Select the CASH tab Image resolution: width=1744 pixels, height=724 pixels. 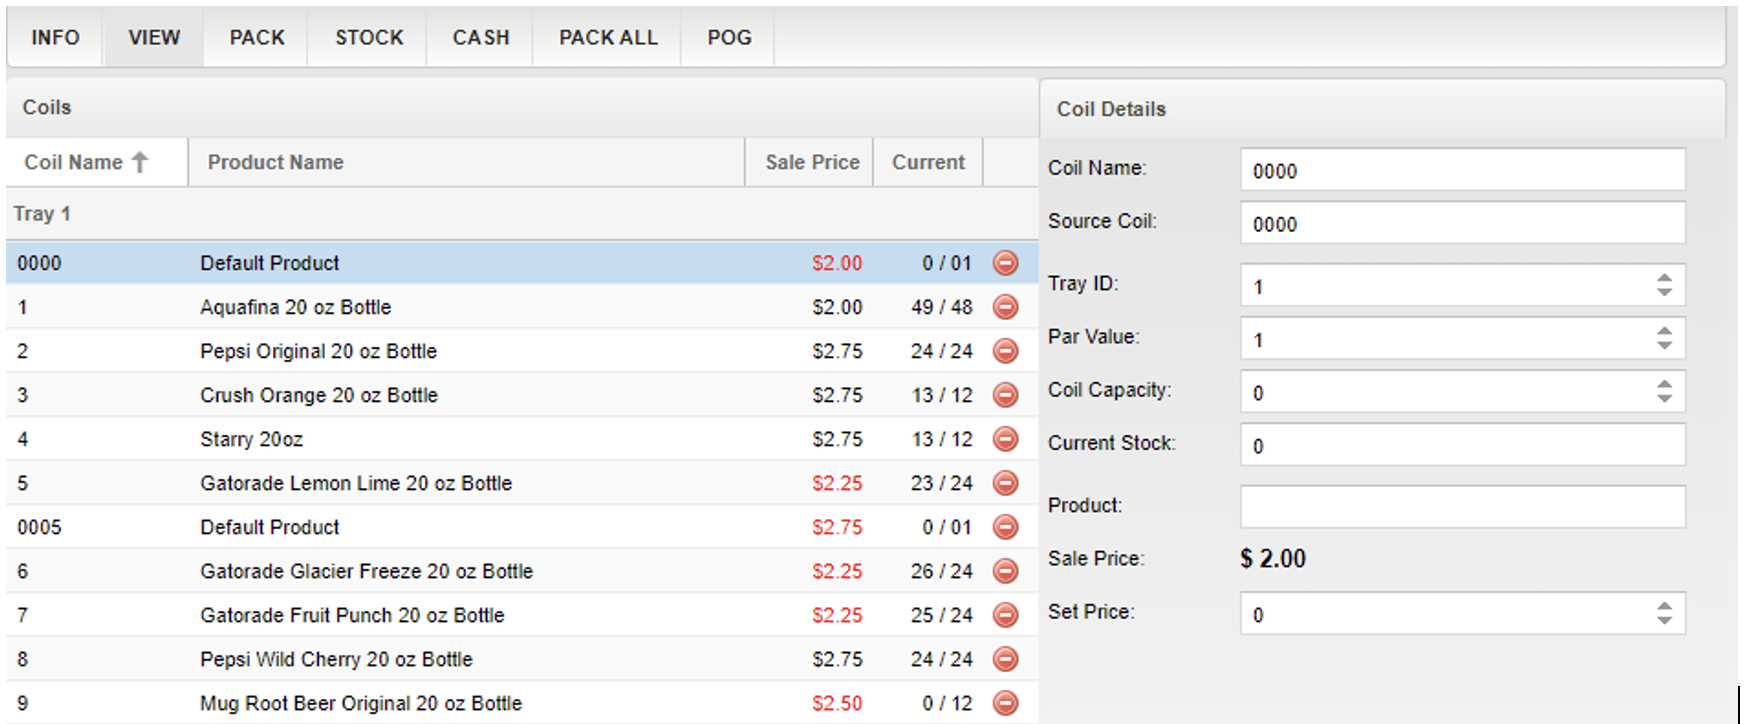481,38
